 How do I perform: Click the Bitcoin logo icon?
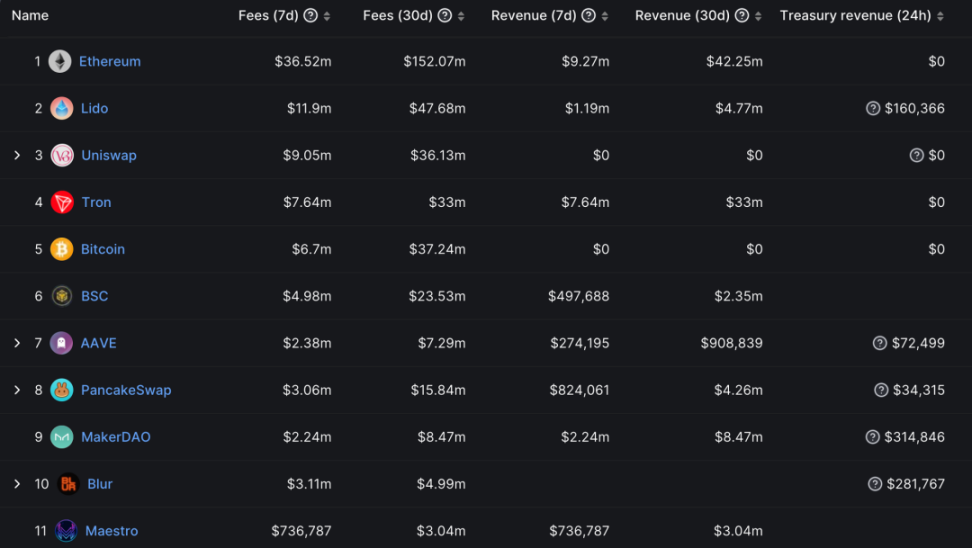coord(62,249)
